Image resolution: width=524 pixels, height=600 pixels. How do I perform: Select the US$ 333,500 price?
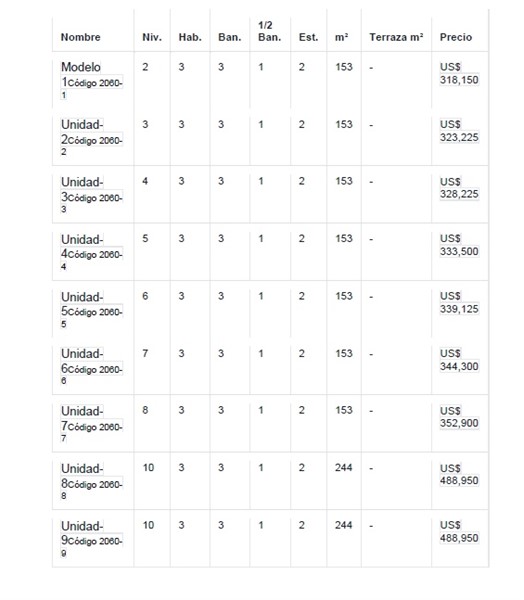click(459, 245)
